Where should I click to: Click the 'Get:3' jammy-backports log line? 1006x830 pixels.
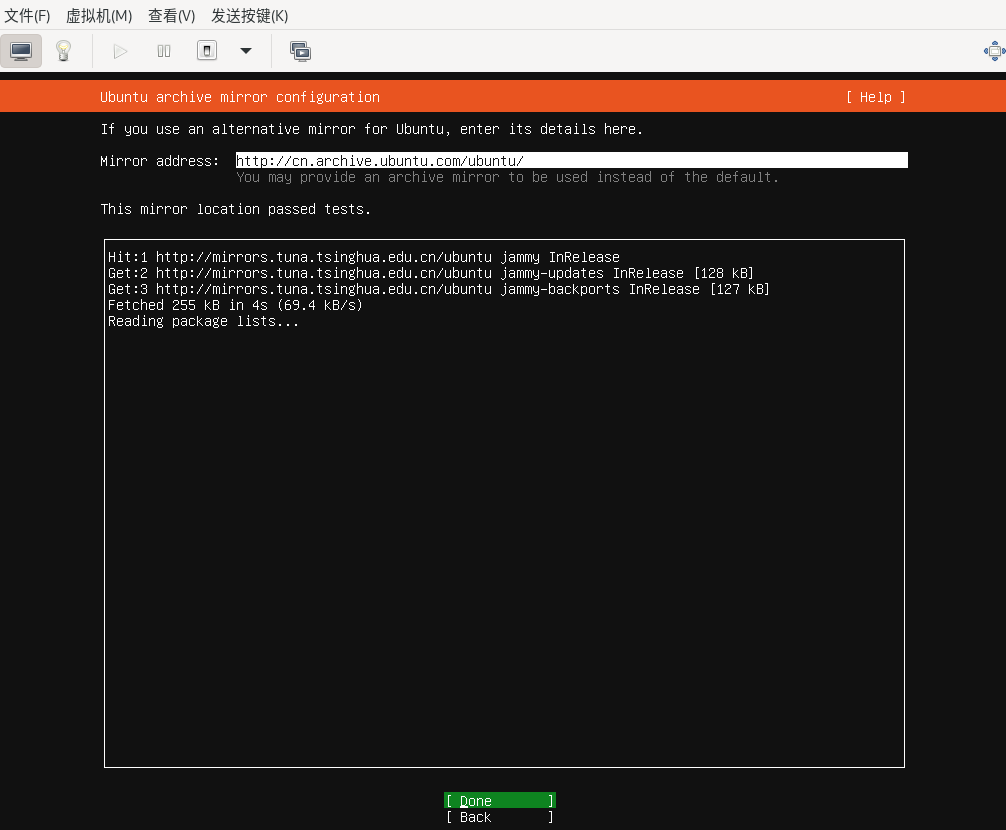[x=439, y=289]
